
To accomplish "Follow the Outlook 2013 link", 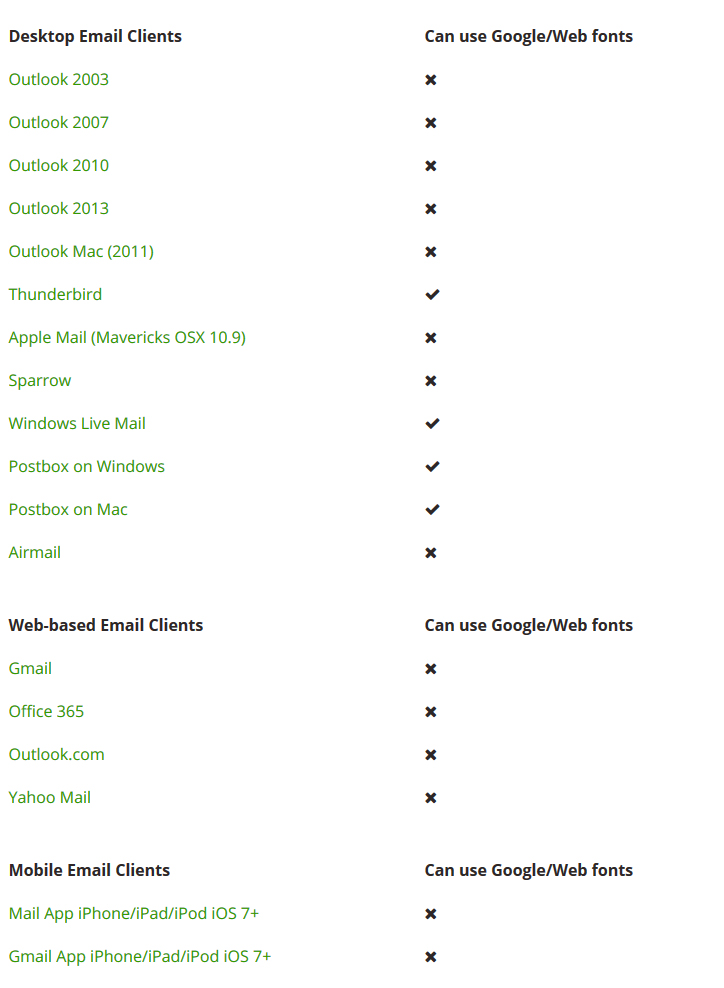I will point(59,209).
